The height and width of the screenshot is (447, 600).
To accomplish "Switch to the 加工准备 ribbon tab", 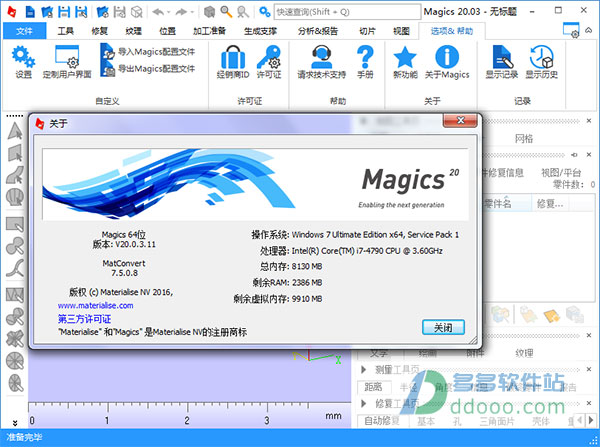I will pyautogui.click(x=209, y=31).
